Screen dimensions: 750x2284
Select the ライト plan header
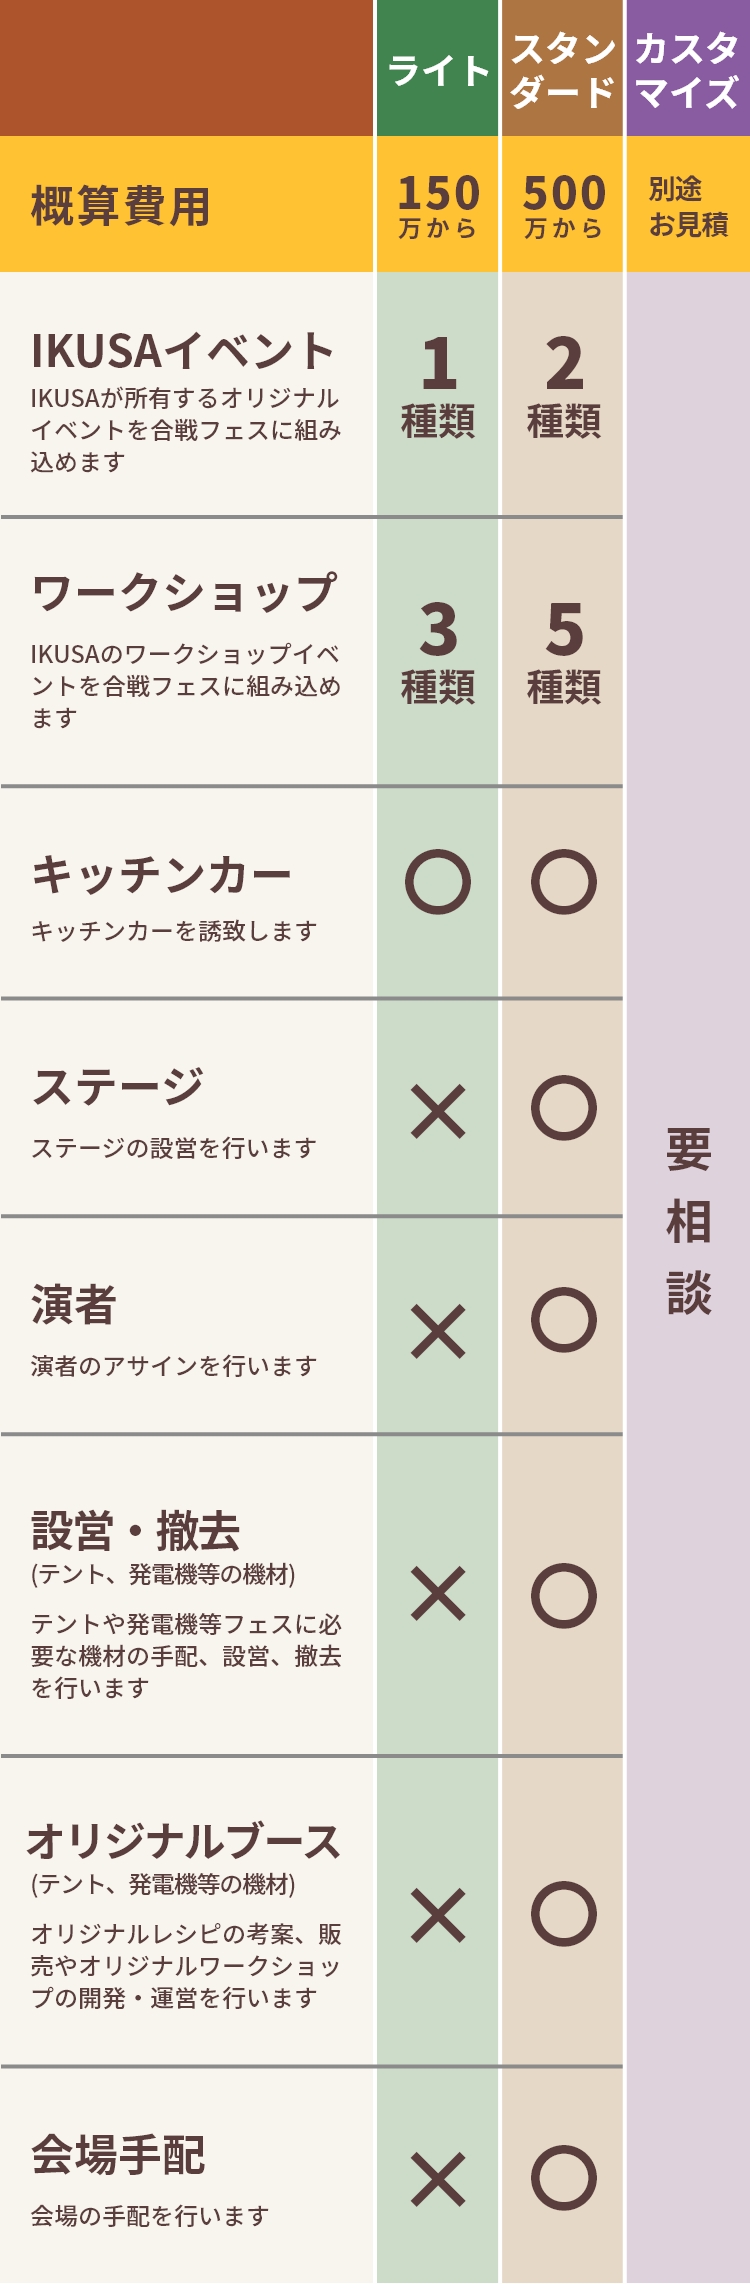tap(438, 70)
